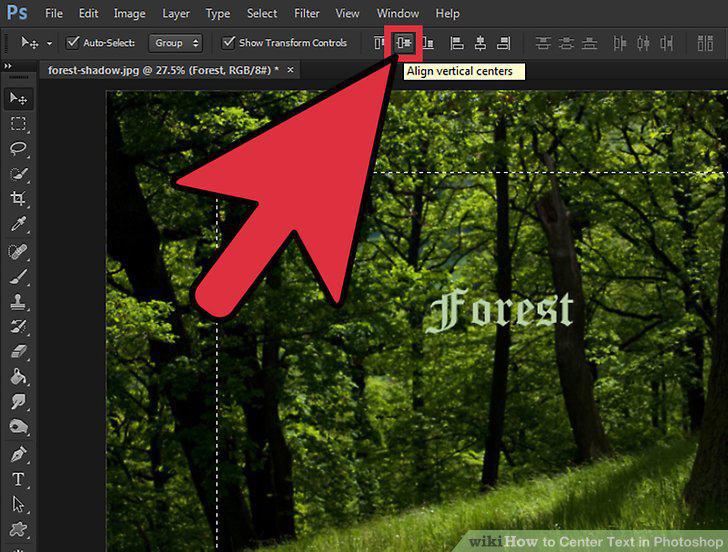Open the Help menu
728x552 pixels.
coord(448,13)
